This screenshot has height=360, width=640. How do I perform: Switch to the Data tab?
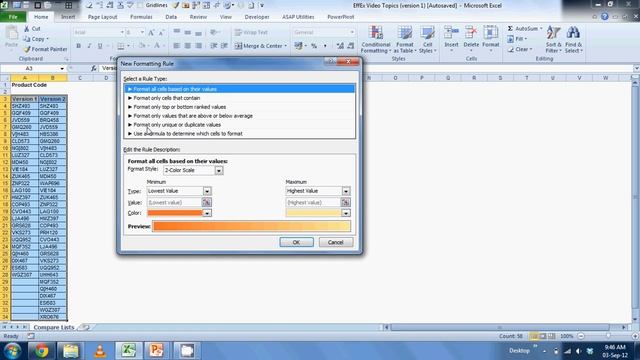click(171, 17)
